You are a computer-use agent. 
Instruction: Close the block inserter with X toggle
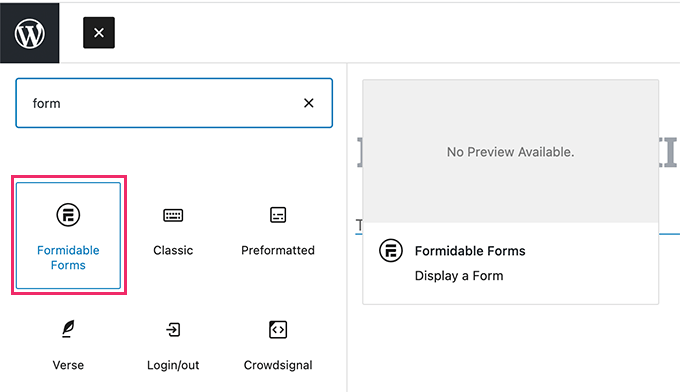99,33
